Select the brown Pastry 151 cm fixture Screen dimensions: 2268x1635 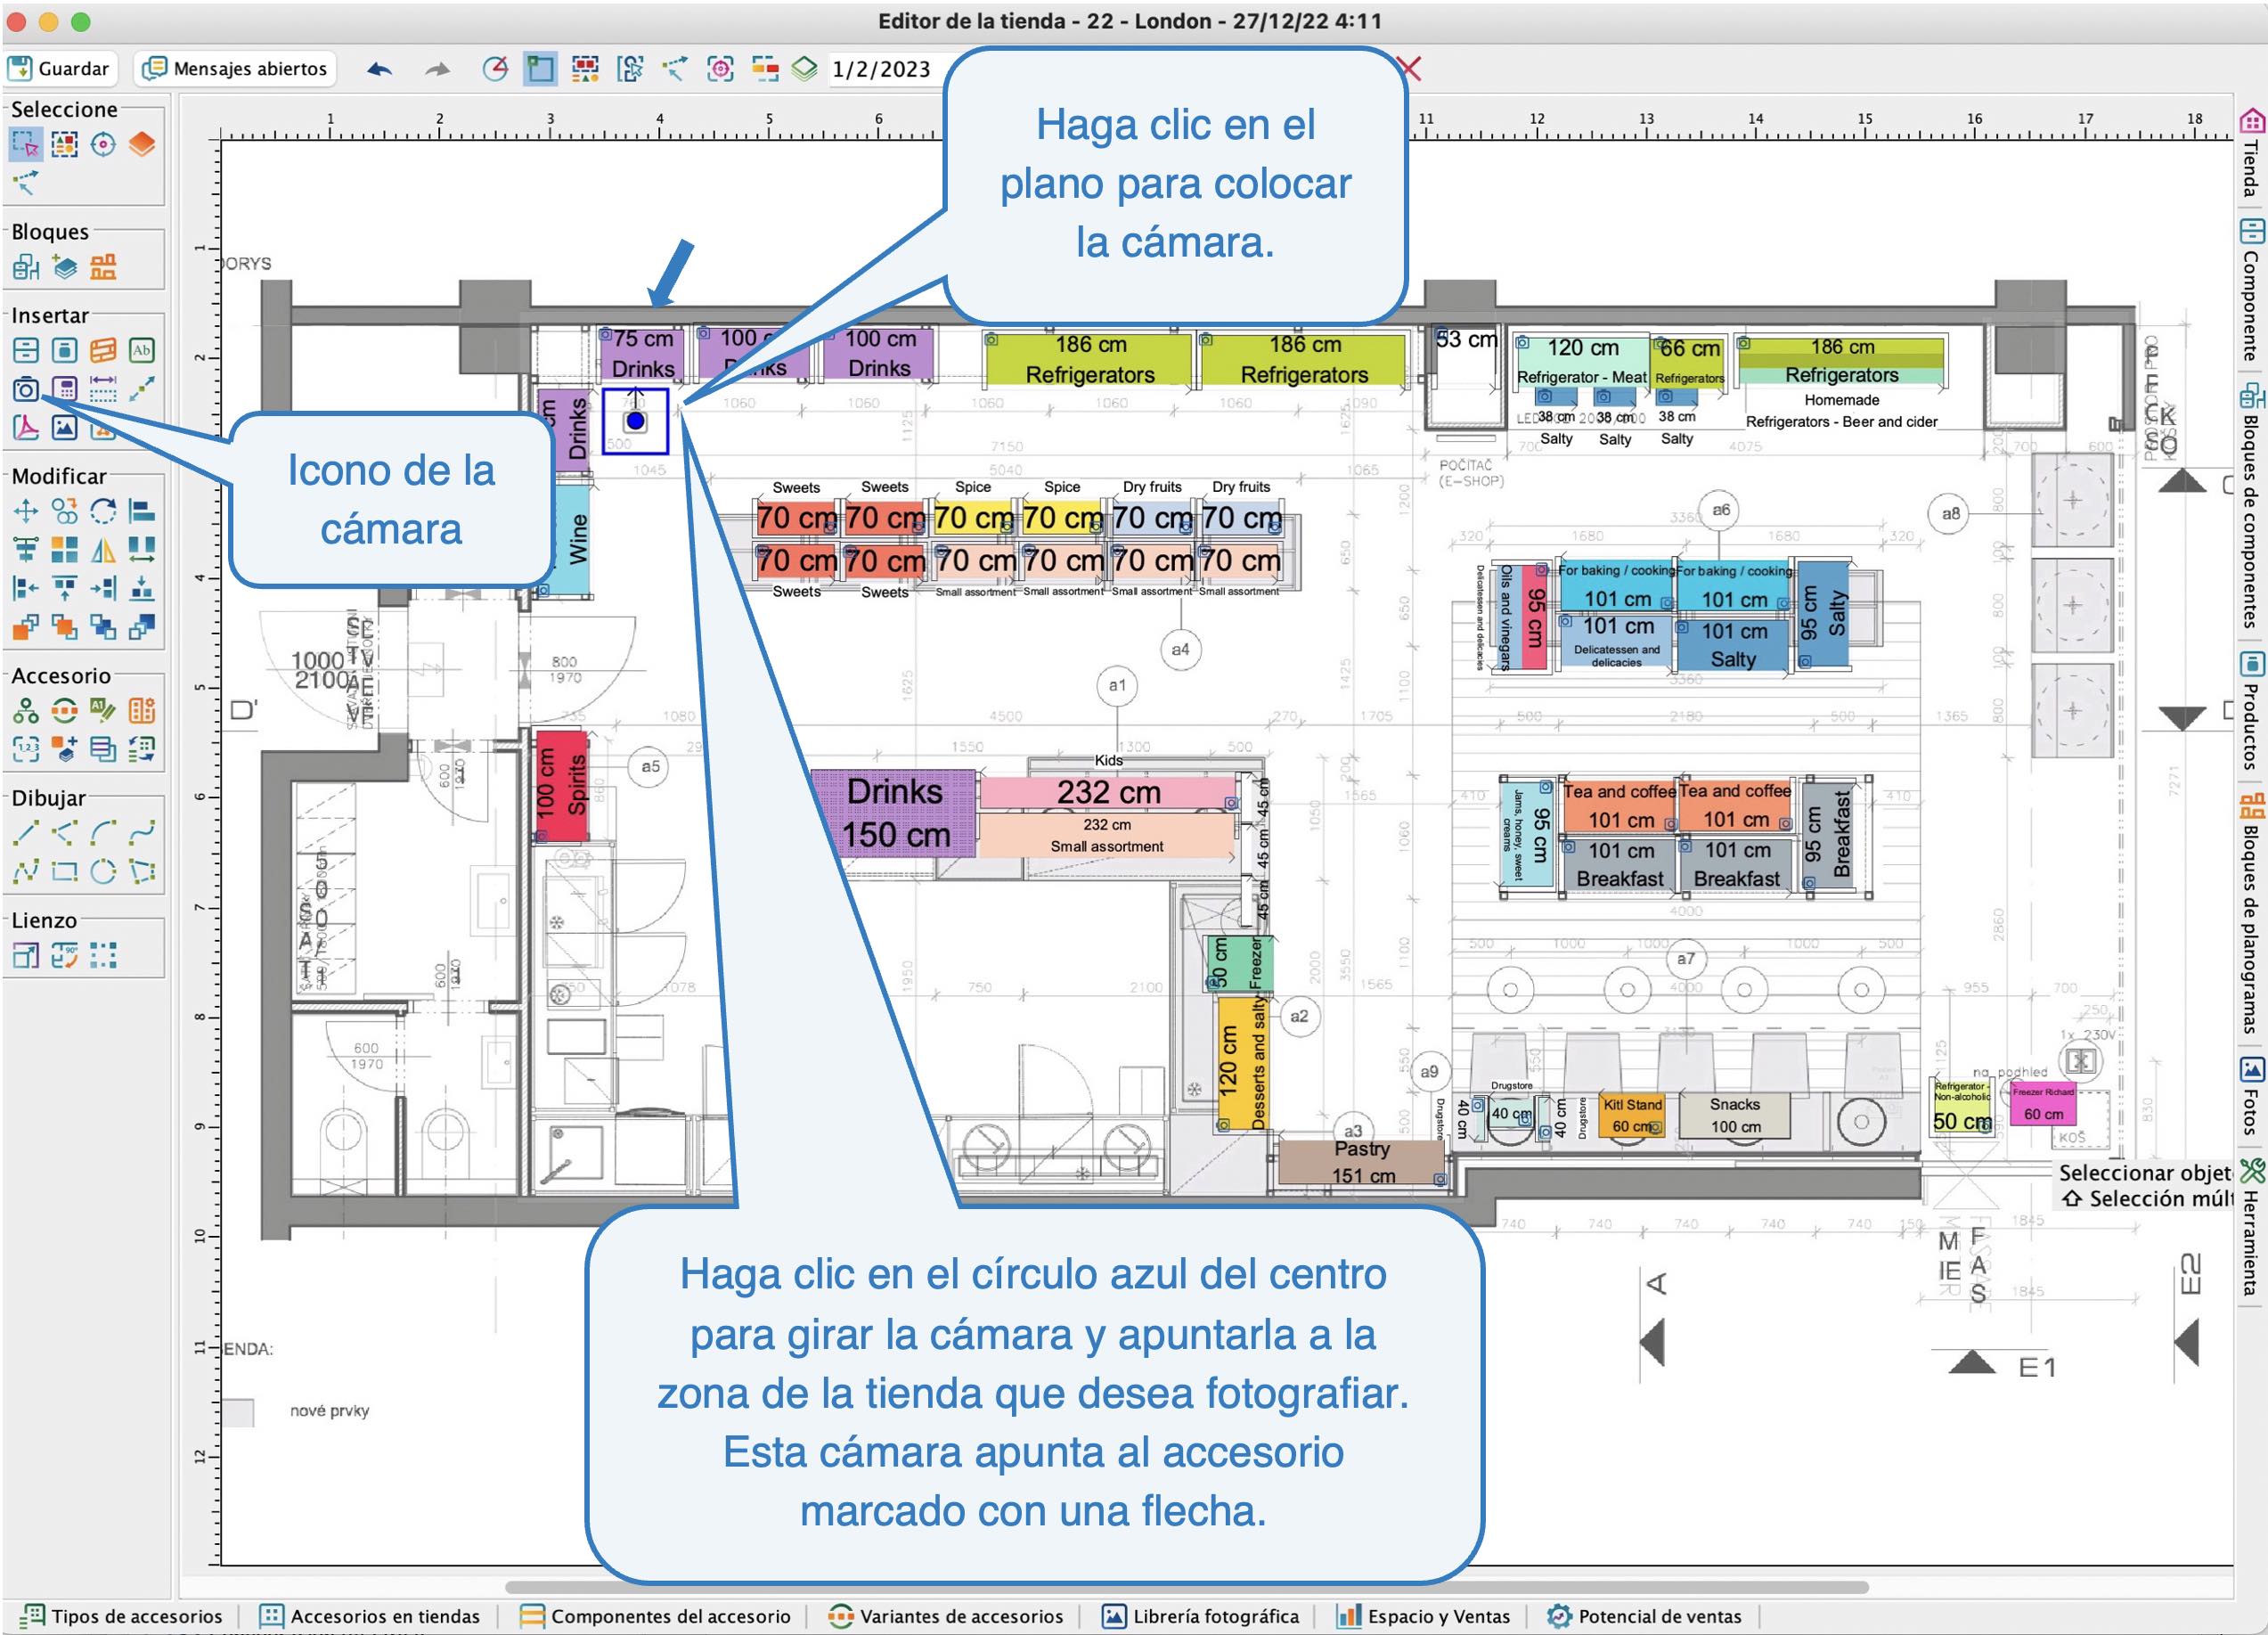(x=1363, y=1162)
